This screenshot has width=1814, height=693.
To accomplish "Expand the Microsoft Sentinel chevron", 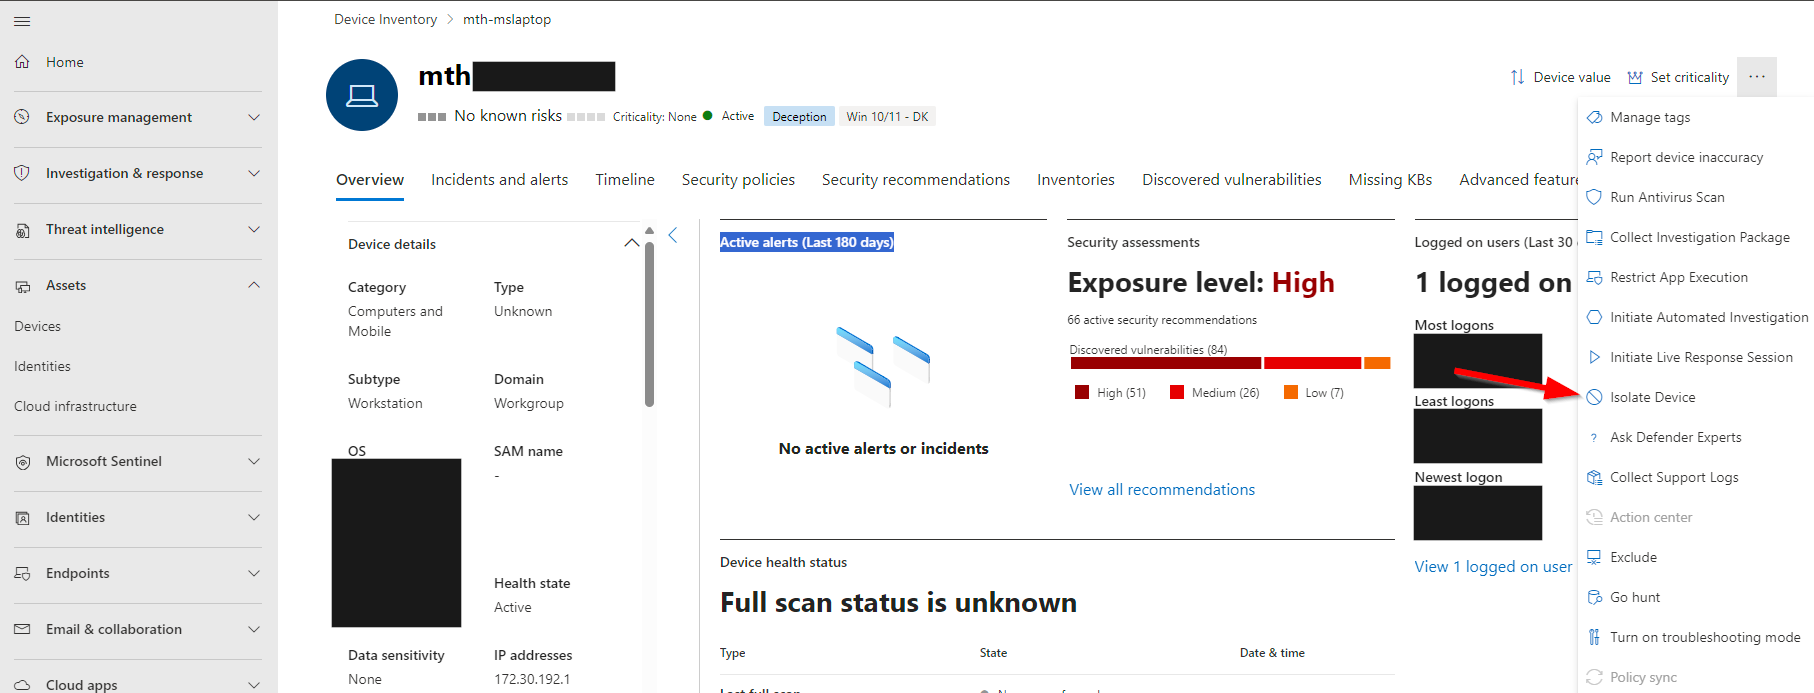I will click(x=254, y=461).
